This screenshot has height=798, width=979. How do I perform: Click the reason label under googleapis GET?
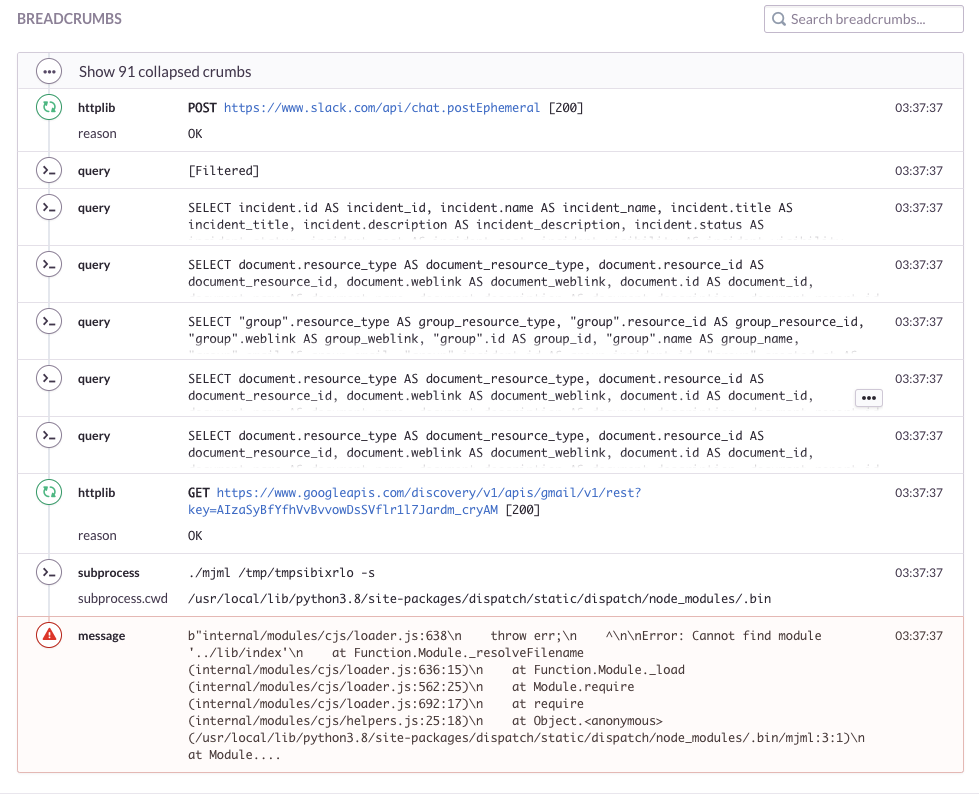[97, 536]
